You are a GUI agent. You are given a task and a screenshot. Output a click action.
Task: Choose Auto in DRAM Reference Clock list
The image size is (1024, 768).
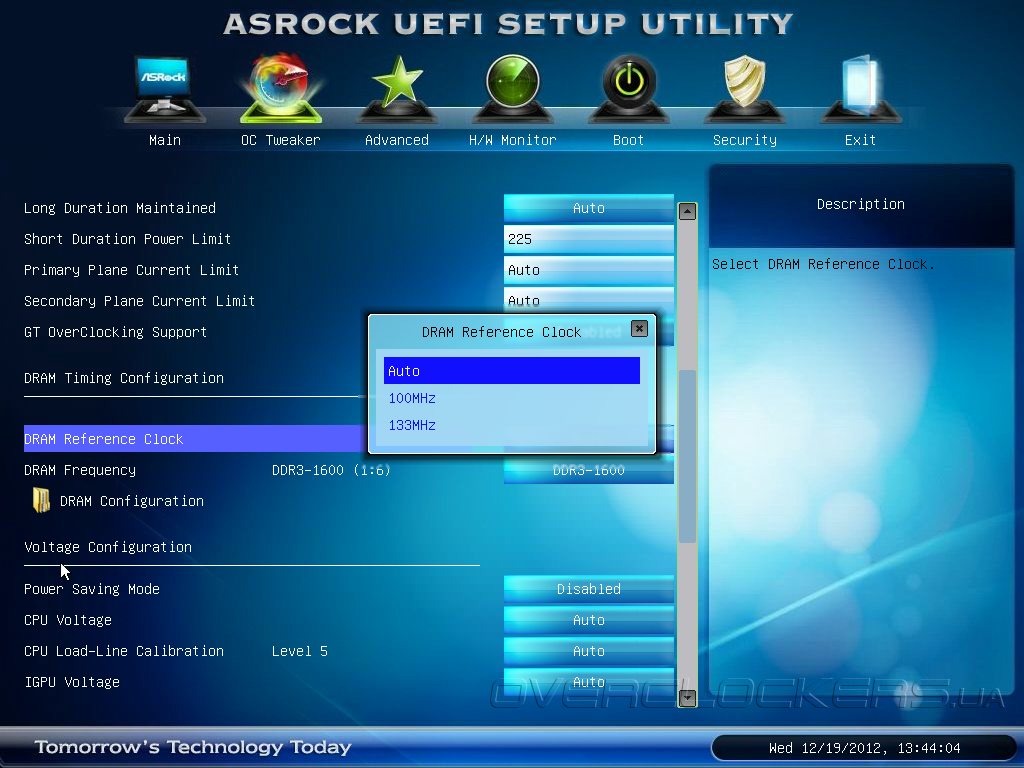[511, 371]
